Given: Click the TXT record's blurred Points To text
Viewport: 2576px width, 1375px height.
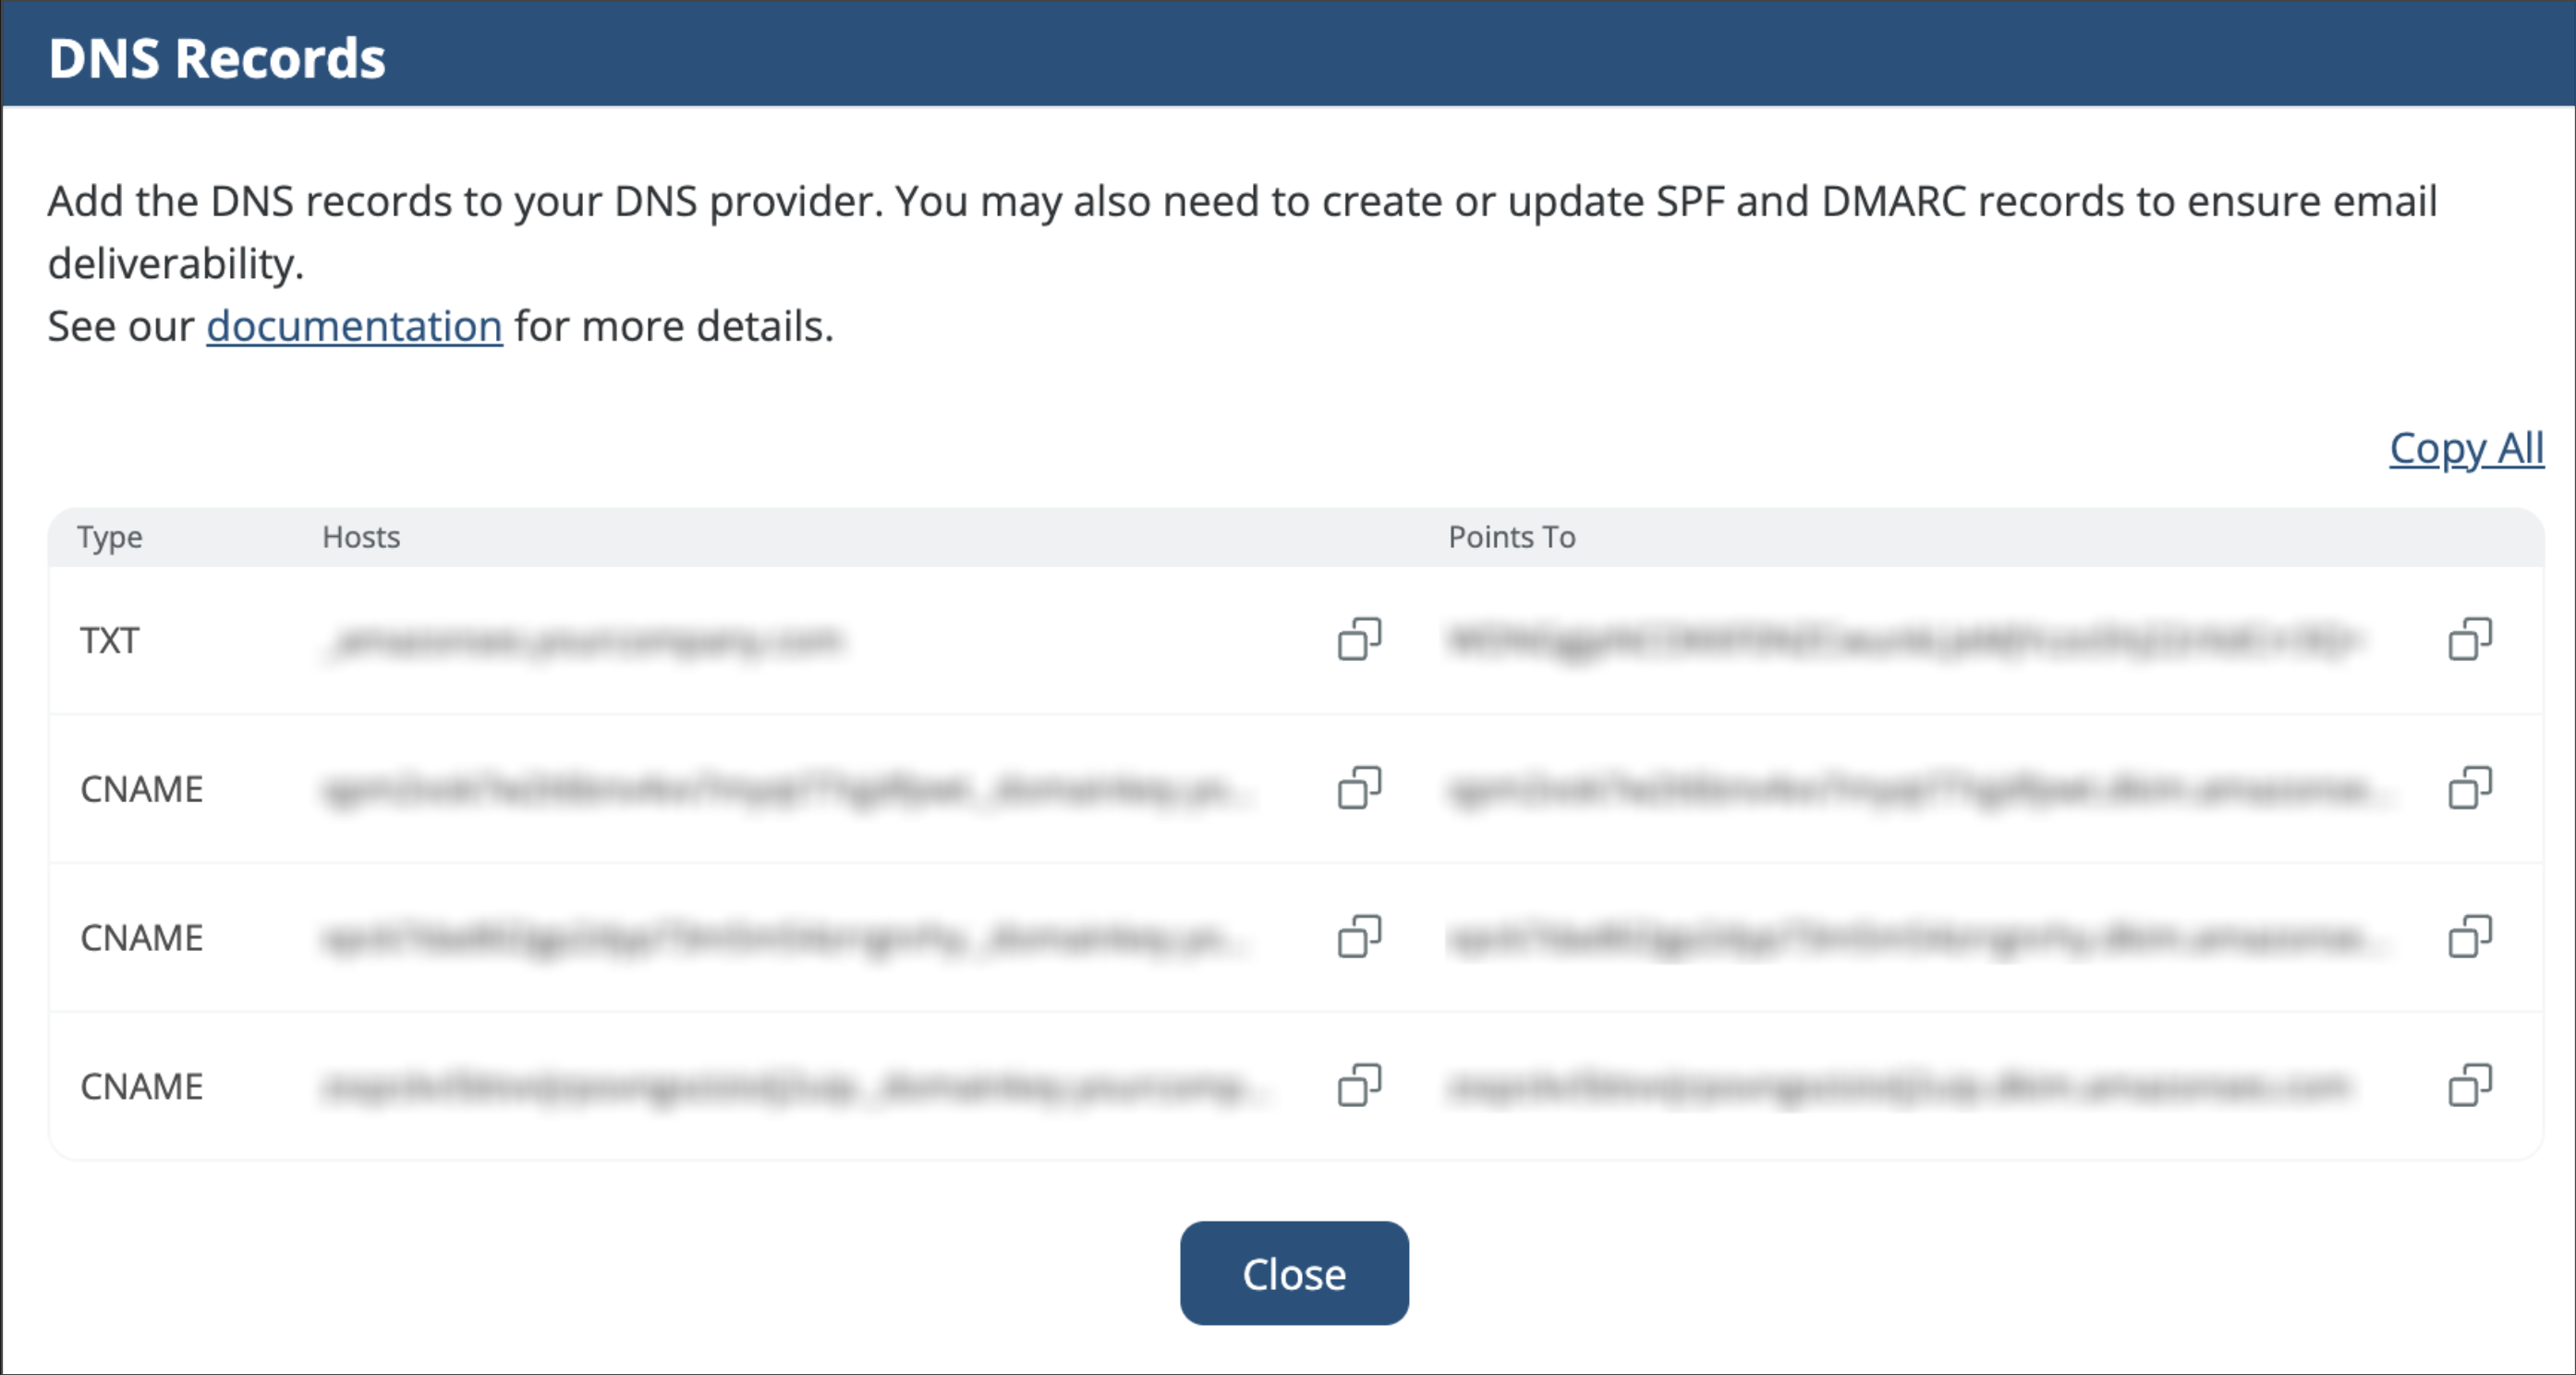Looking at the screenshot, I should [x=1900, y=640].
